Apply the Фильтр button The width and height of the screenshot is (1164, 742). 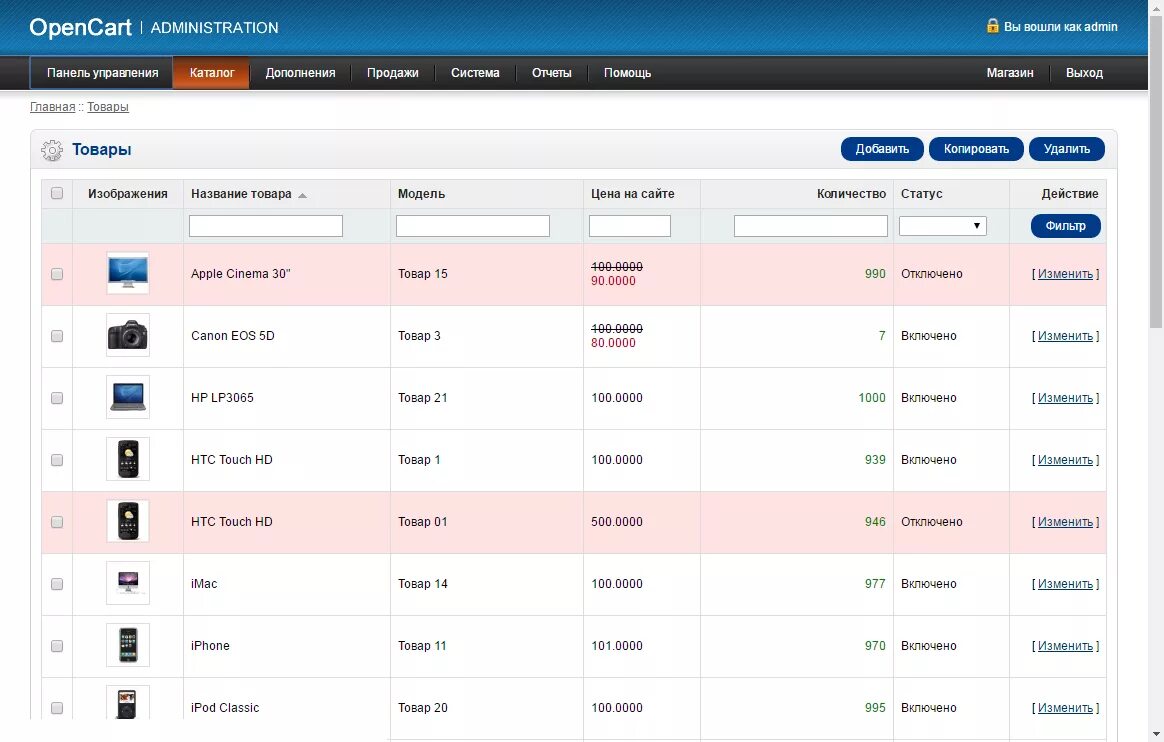(x=1065, y=226)
